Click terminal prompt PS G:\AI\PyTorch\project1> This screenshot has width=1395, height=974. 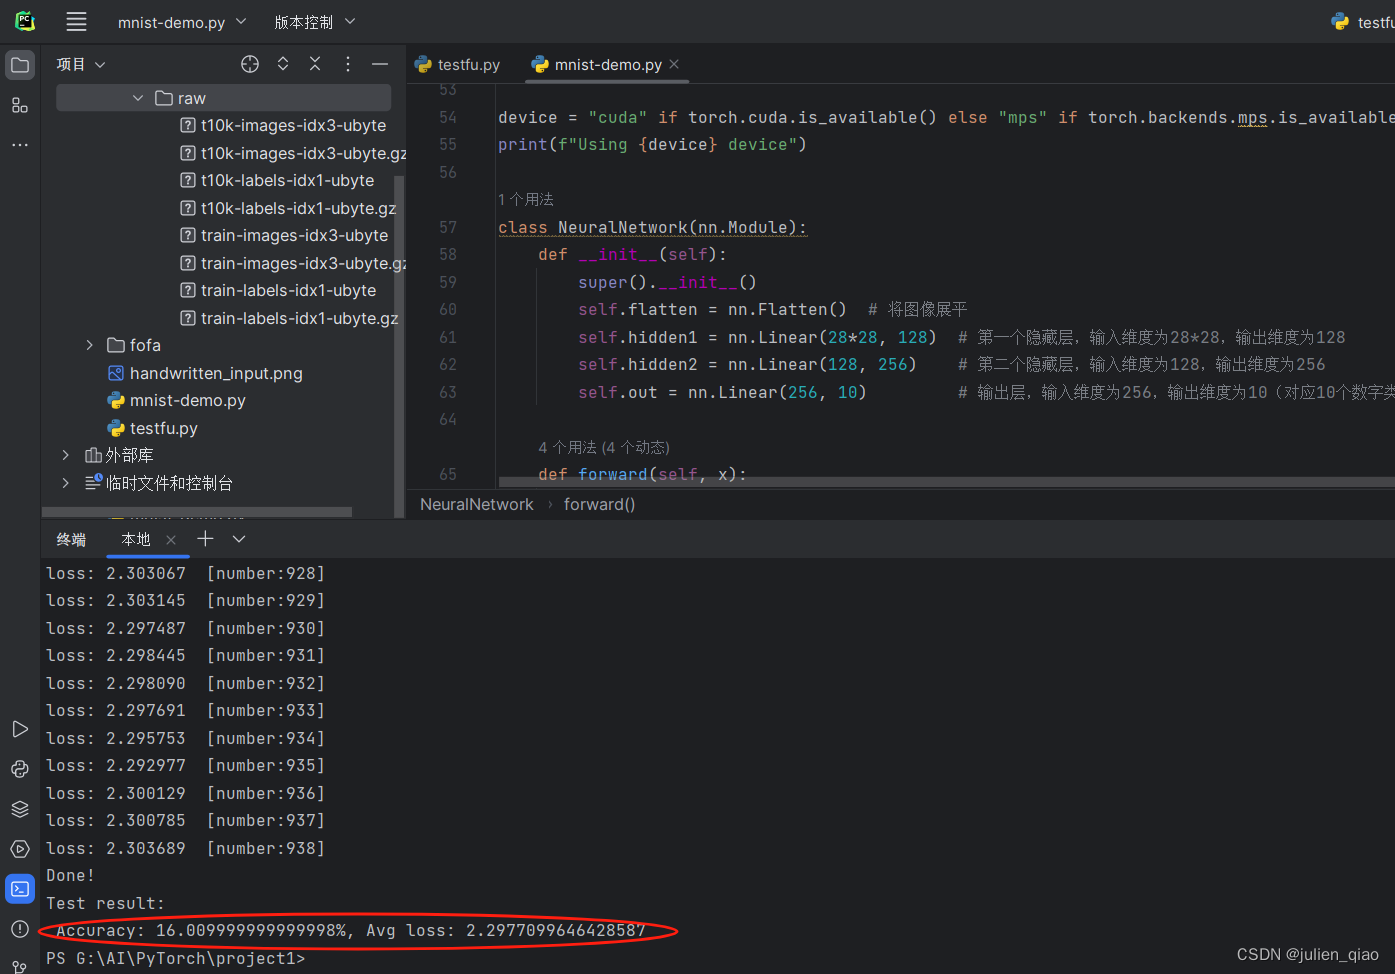pos(176,958)
